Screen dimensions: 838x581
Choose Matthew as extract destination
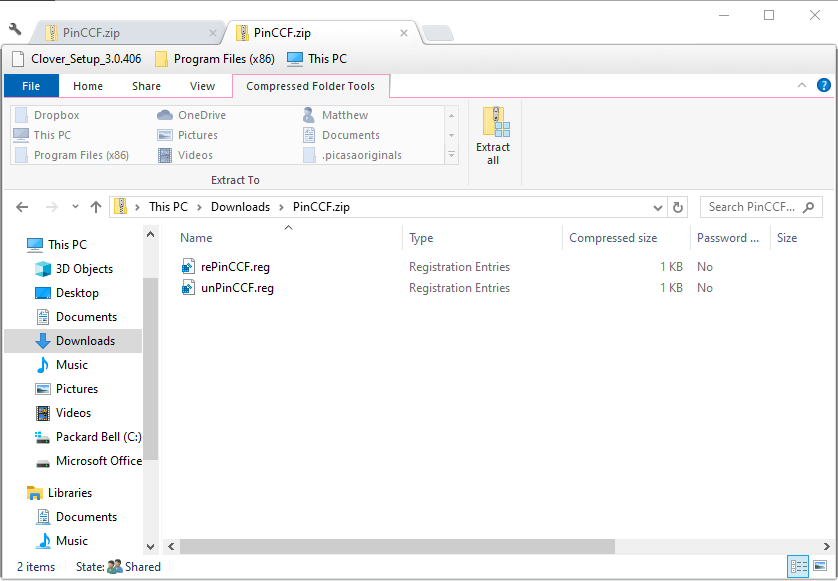coord(335,115)
